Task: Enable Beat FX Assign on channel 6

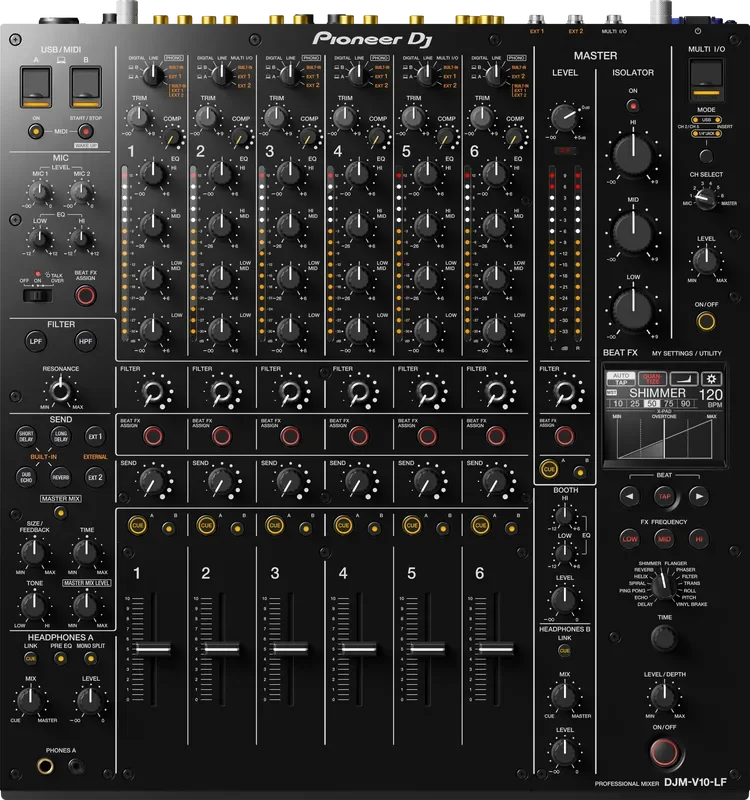Action: coord(495,436)
